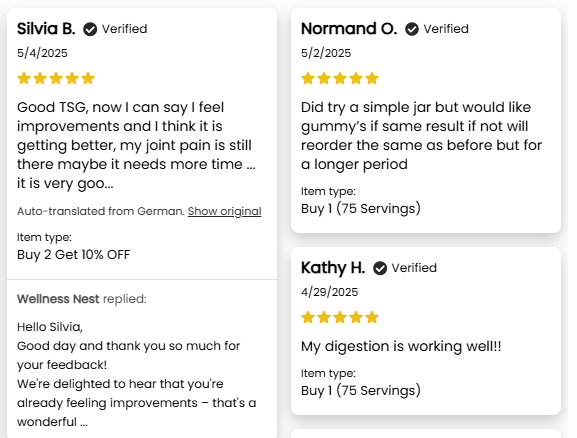The width and height of the screenshot is (577, 438).
Task: Click verified checkmark badge next to Normand O.
Action: 412,29
